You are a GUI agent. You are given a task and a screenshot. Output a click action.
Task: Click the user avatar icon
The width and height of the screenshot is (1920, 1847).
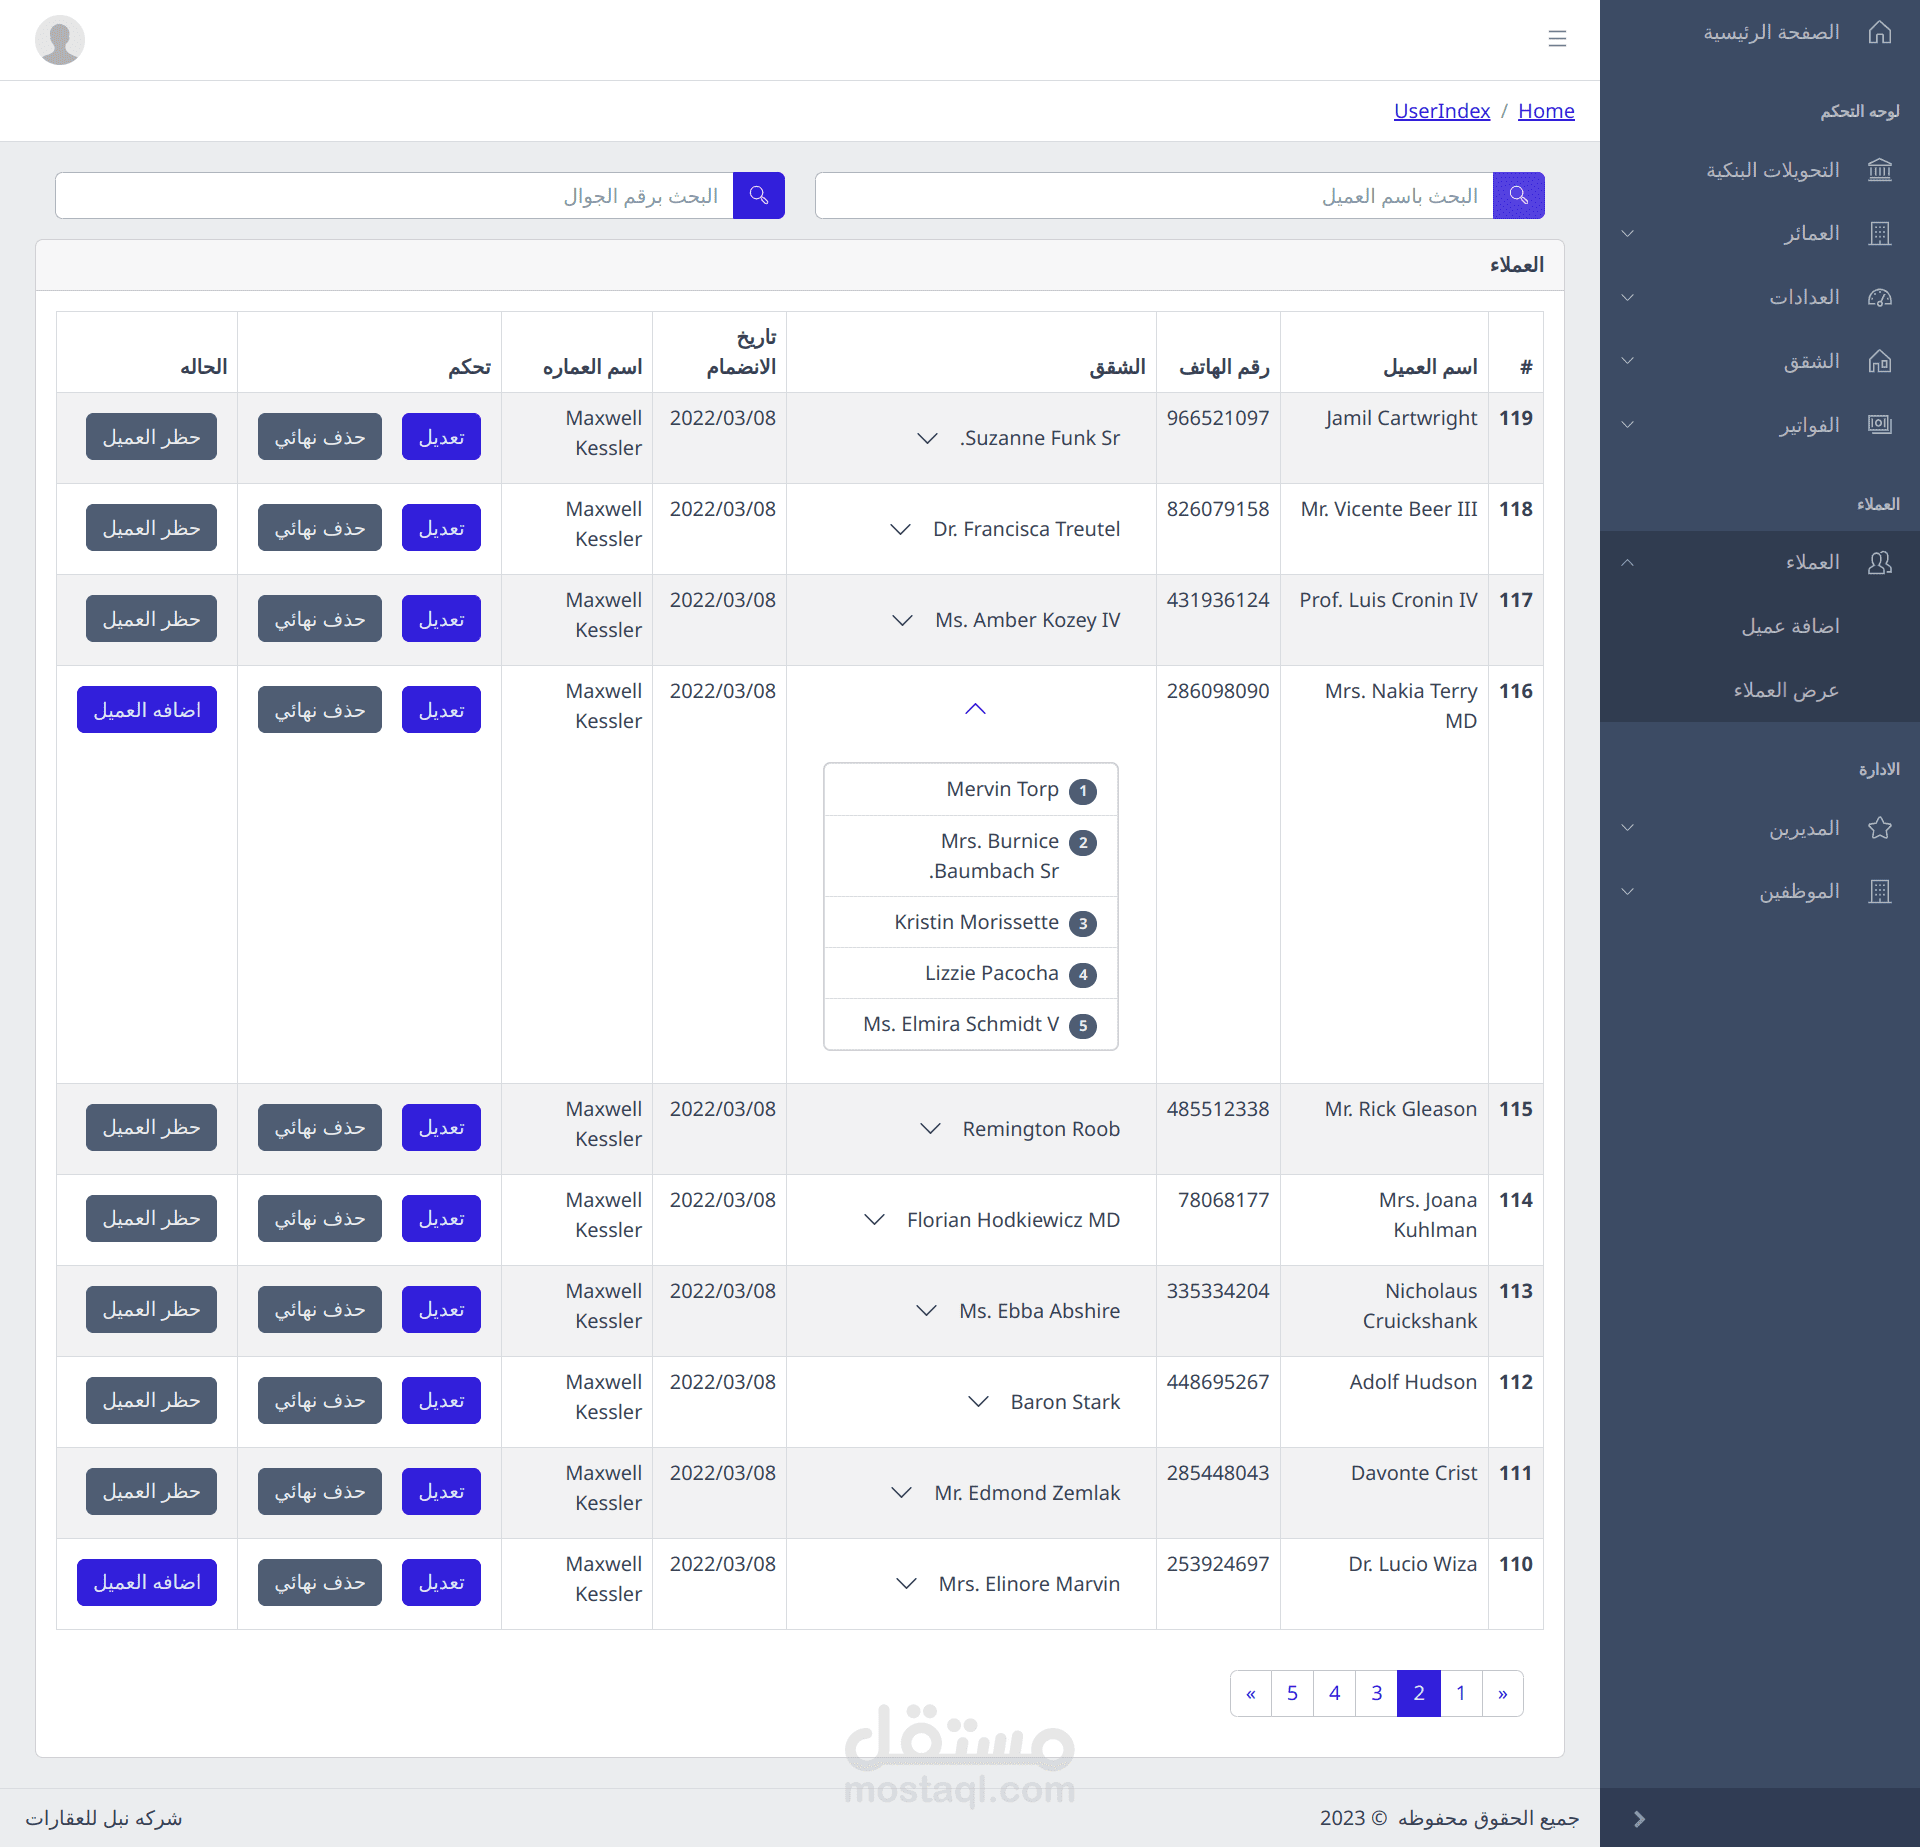point(59,40)
